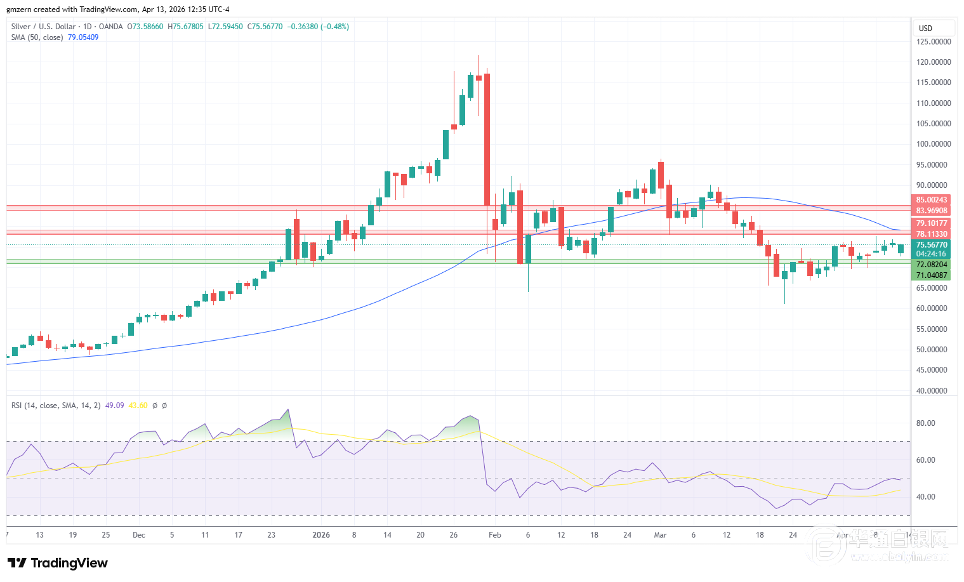
Task: Click the 78.11330 red price label
Action: coord(930,233)
